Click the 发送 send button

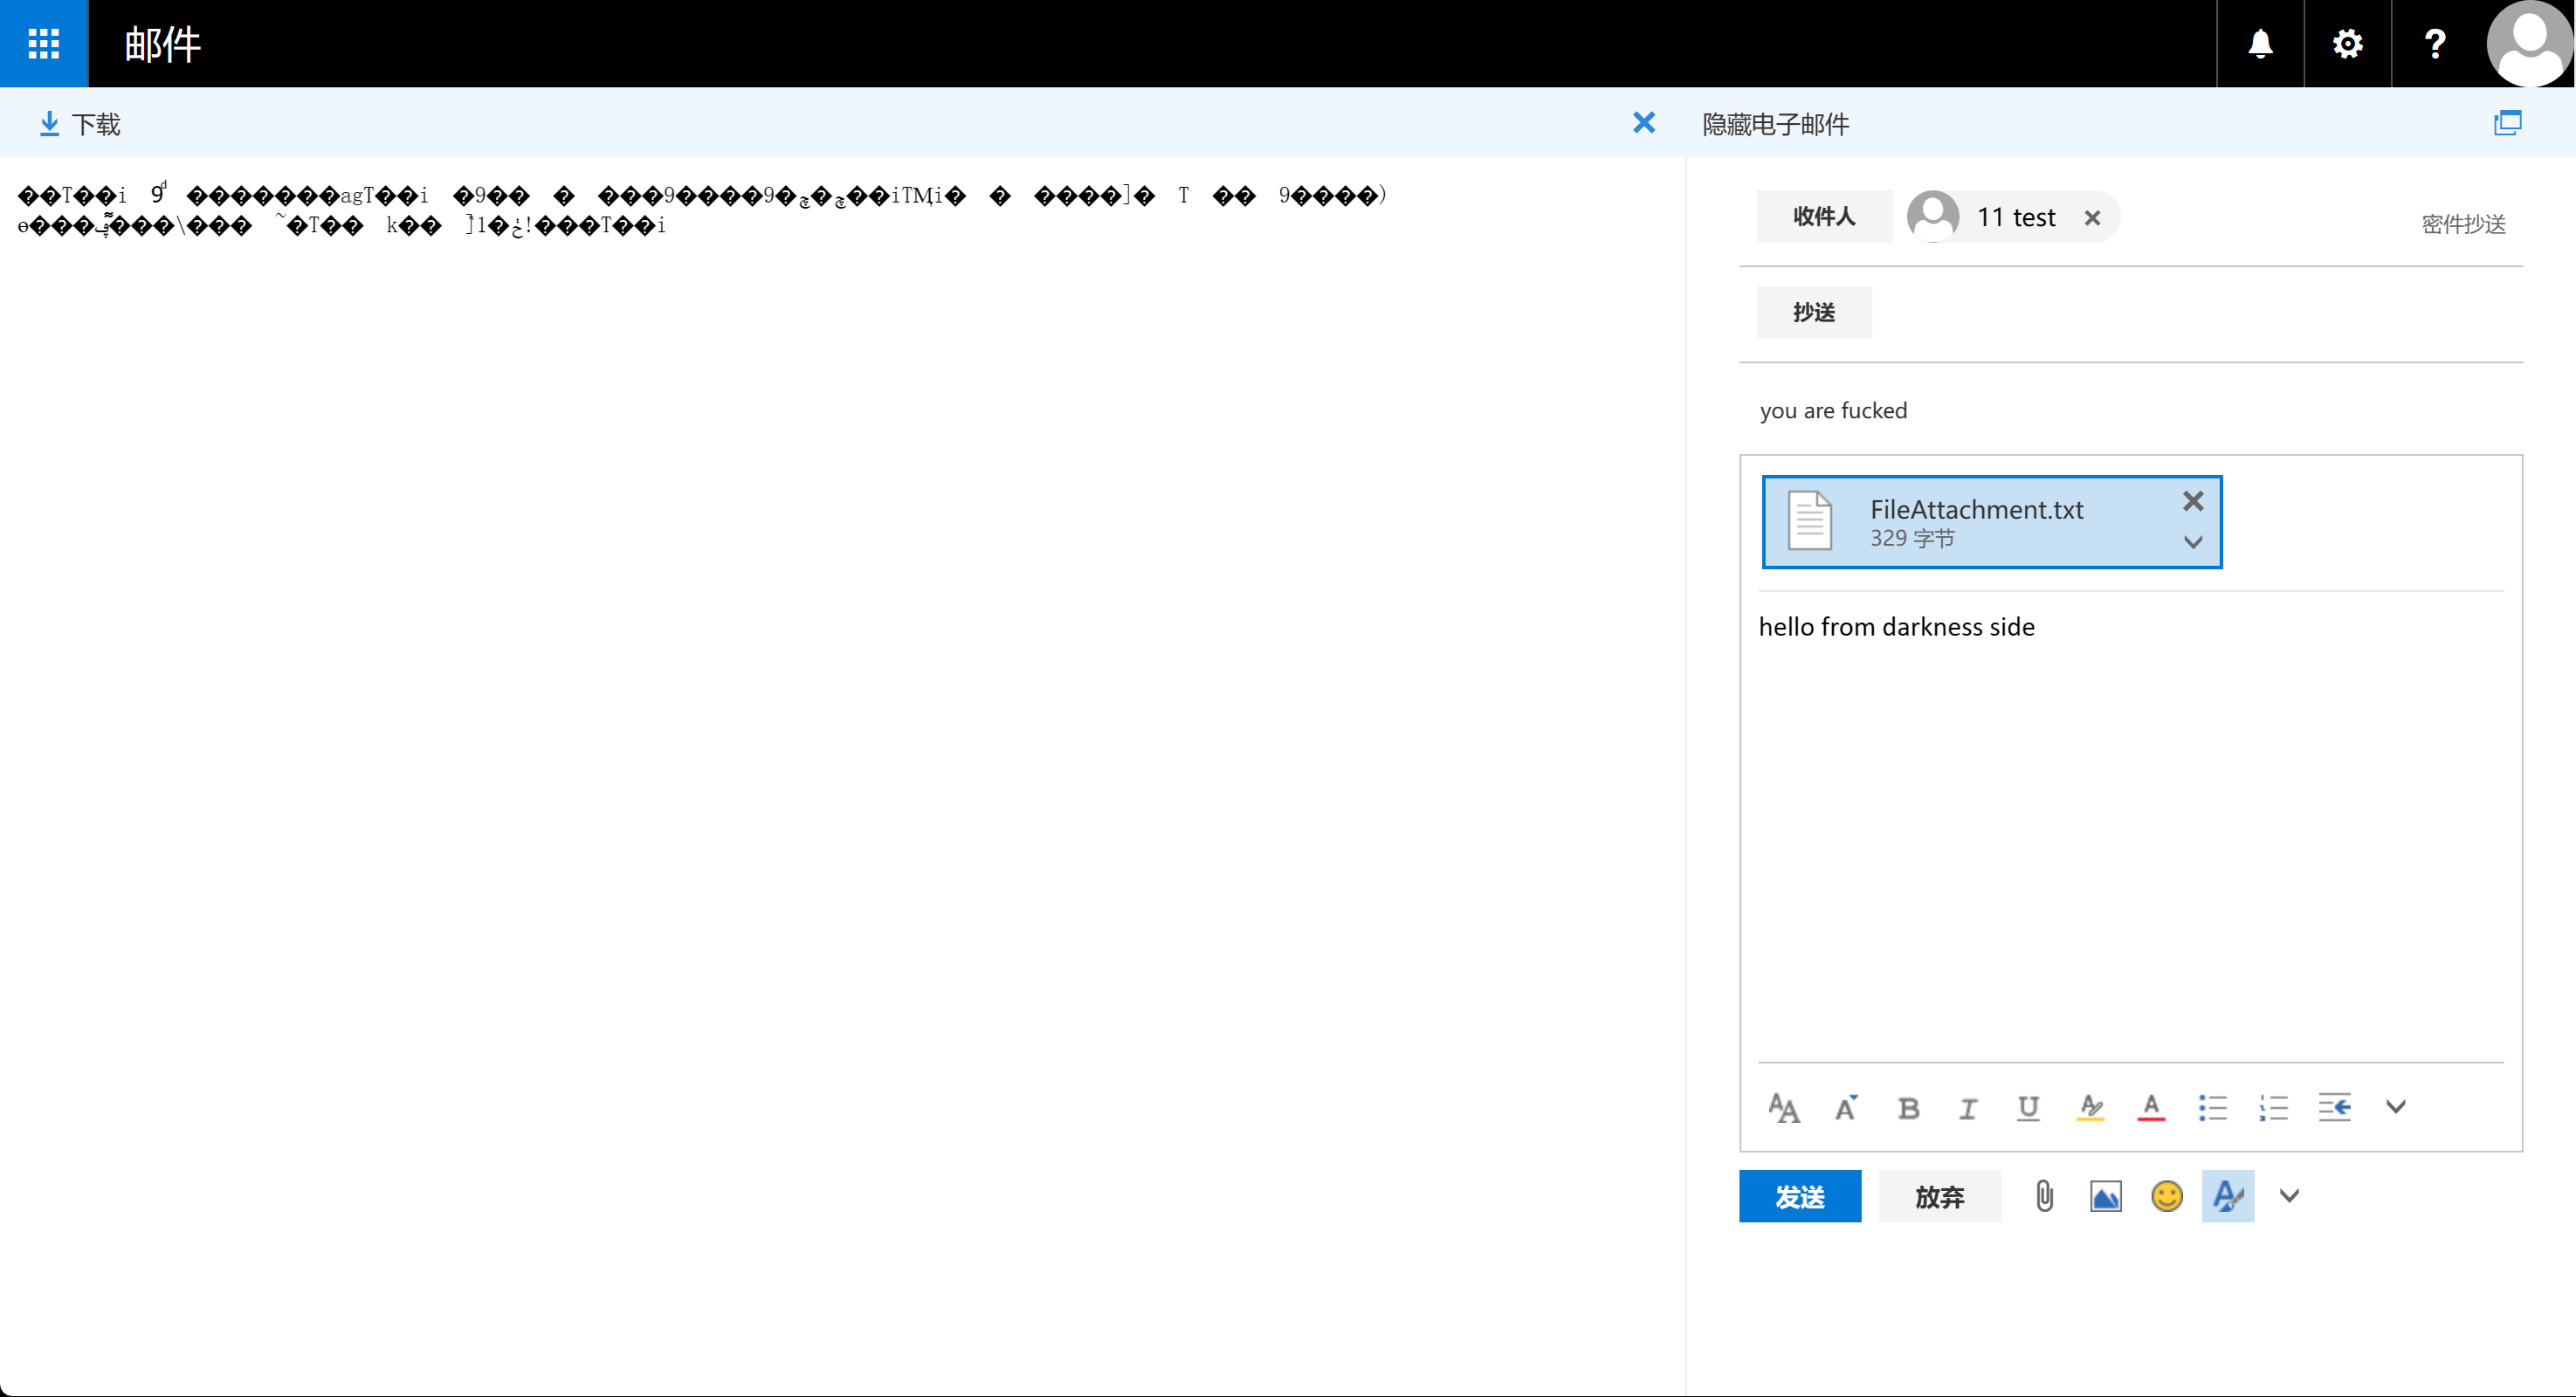1801,1195
